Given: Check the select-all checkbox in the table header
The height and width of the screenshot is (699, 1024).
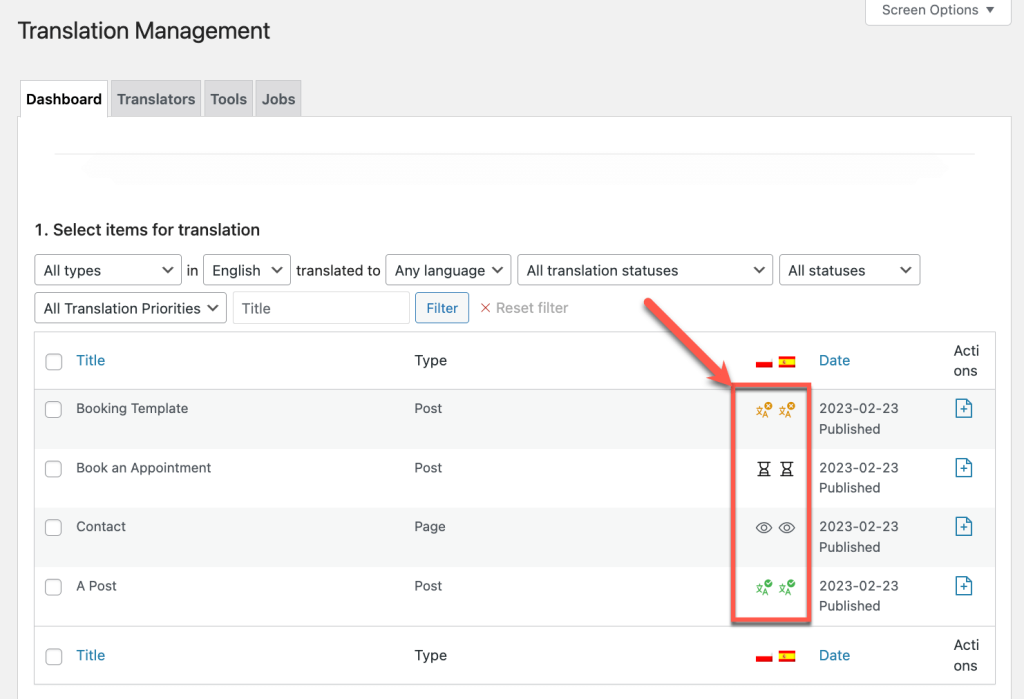Looking at the screenshot, I should tap(54, 361).
